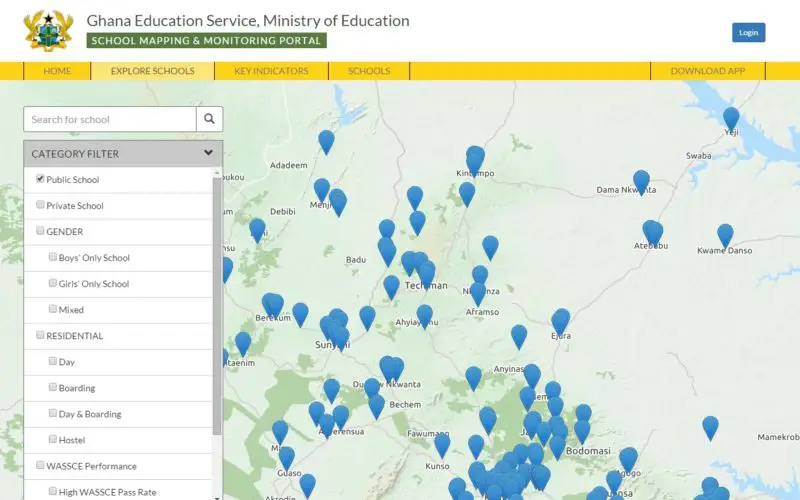Check the Hostel filter

pyautogui.click(x=53, y=439)
